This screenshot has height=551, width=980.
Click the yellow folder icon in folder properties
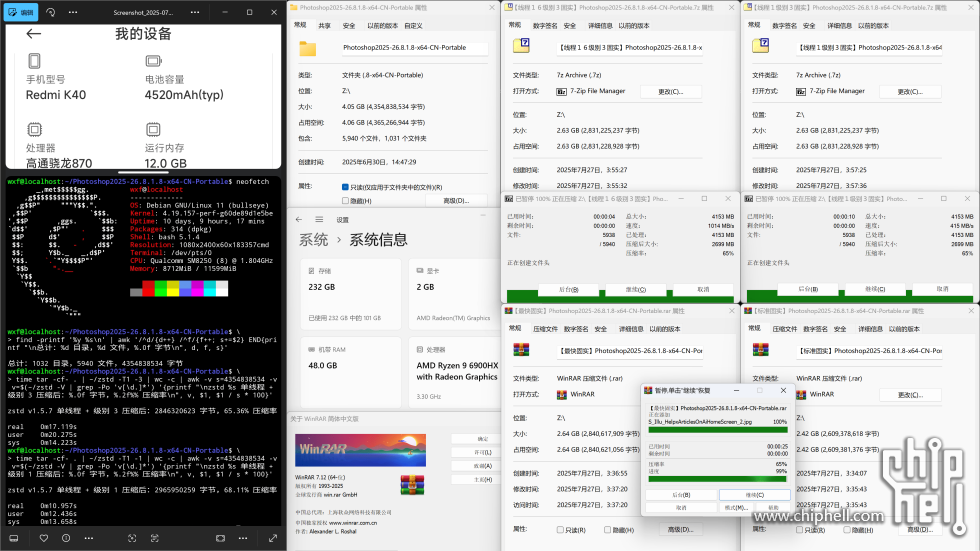coord(308,49)
